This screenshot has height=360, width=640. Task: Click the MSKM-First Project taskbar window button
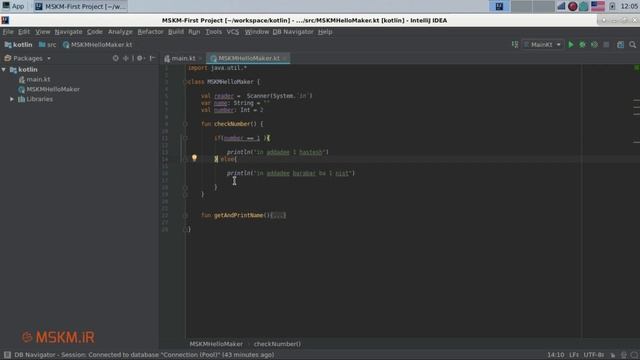coord(80,6)
